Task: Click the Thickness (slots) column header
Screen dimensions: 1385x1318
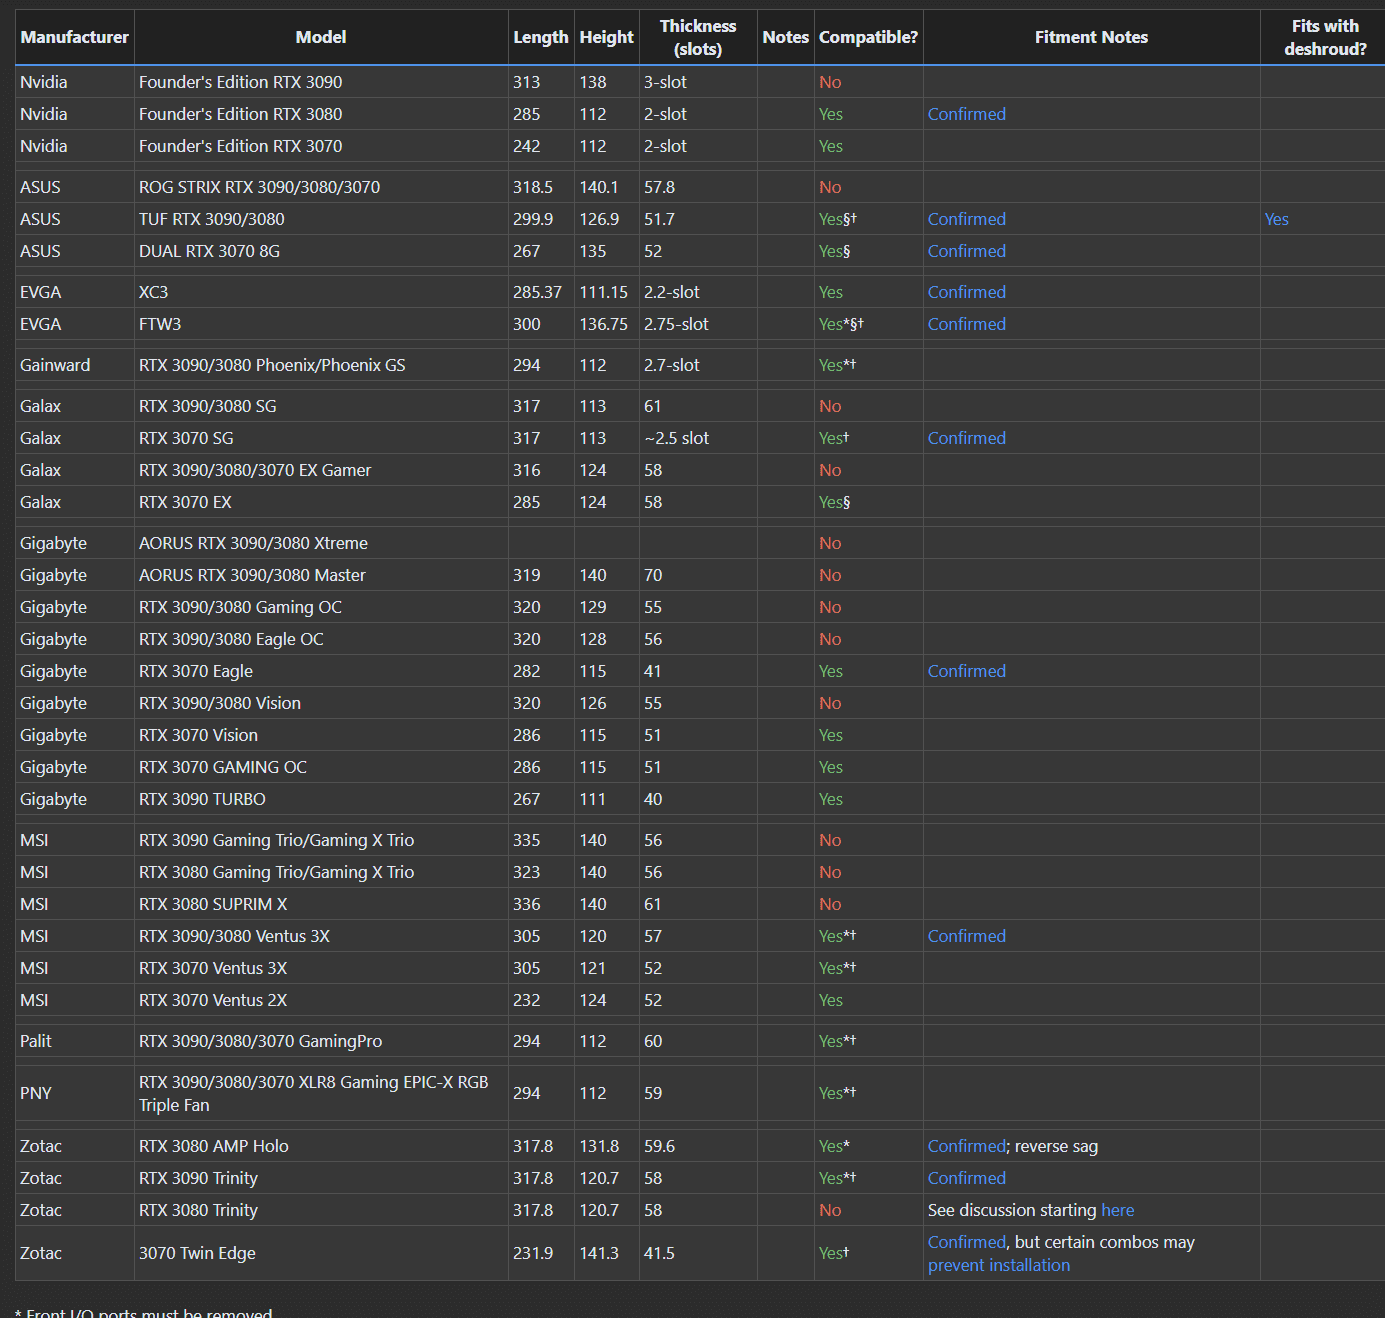Action: point(698,37)
